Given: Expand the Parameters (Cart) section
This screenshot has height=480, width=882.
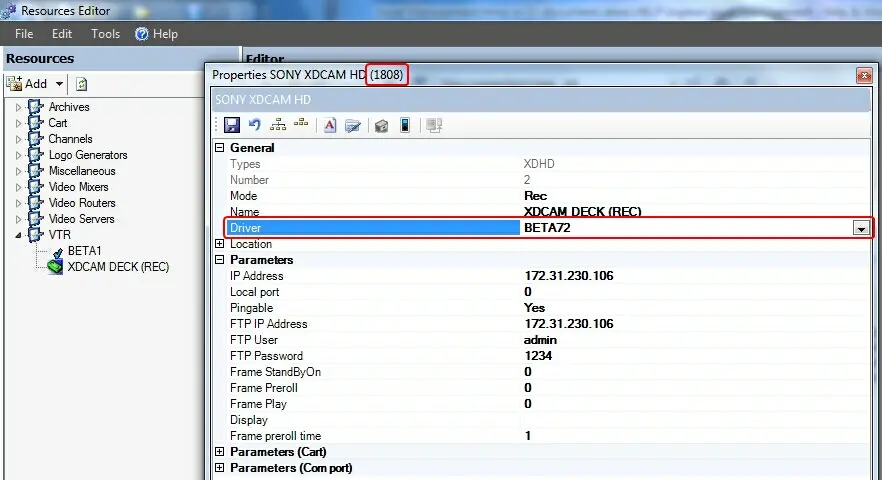Looking at the screenshot, I should pyautogui.click(x=220, y=452).
